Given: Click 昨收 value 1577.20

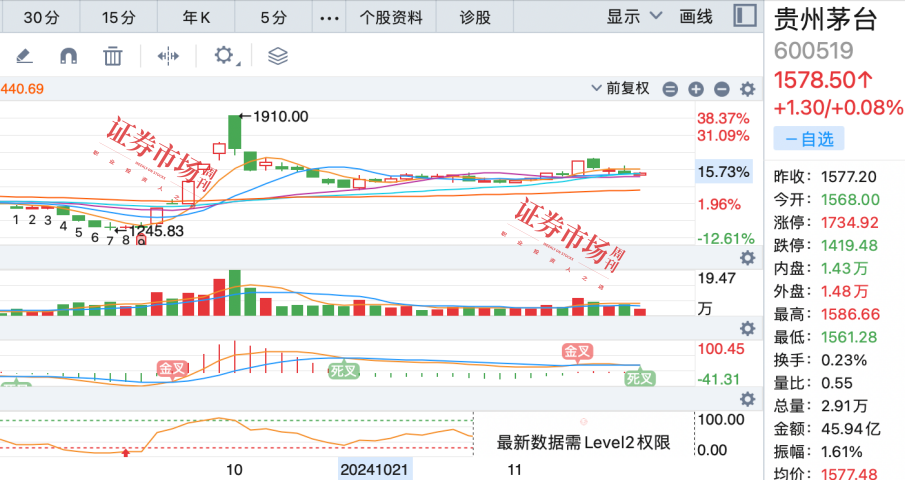Looking at the screenshot, I should 848,177.
